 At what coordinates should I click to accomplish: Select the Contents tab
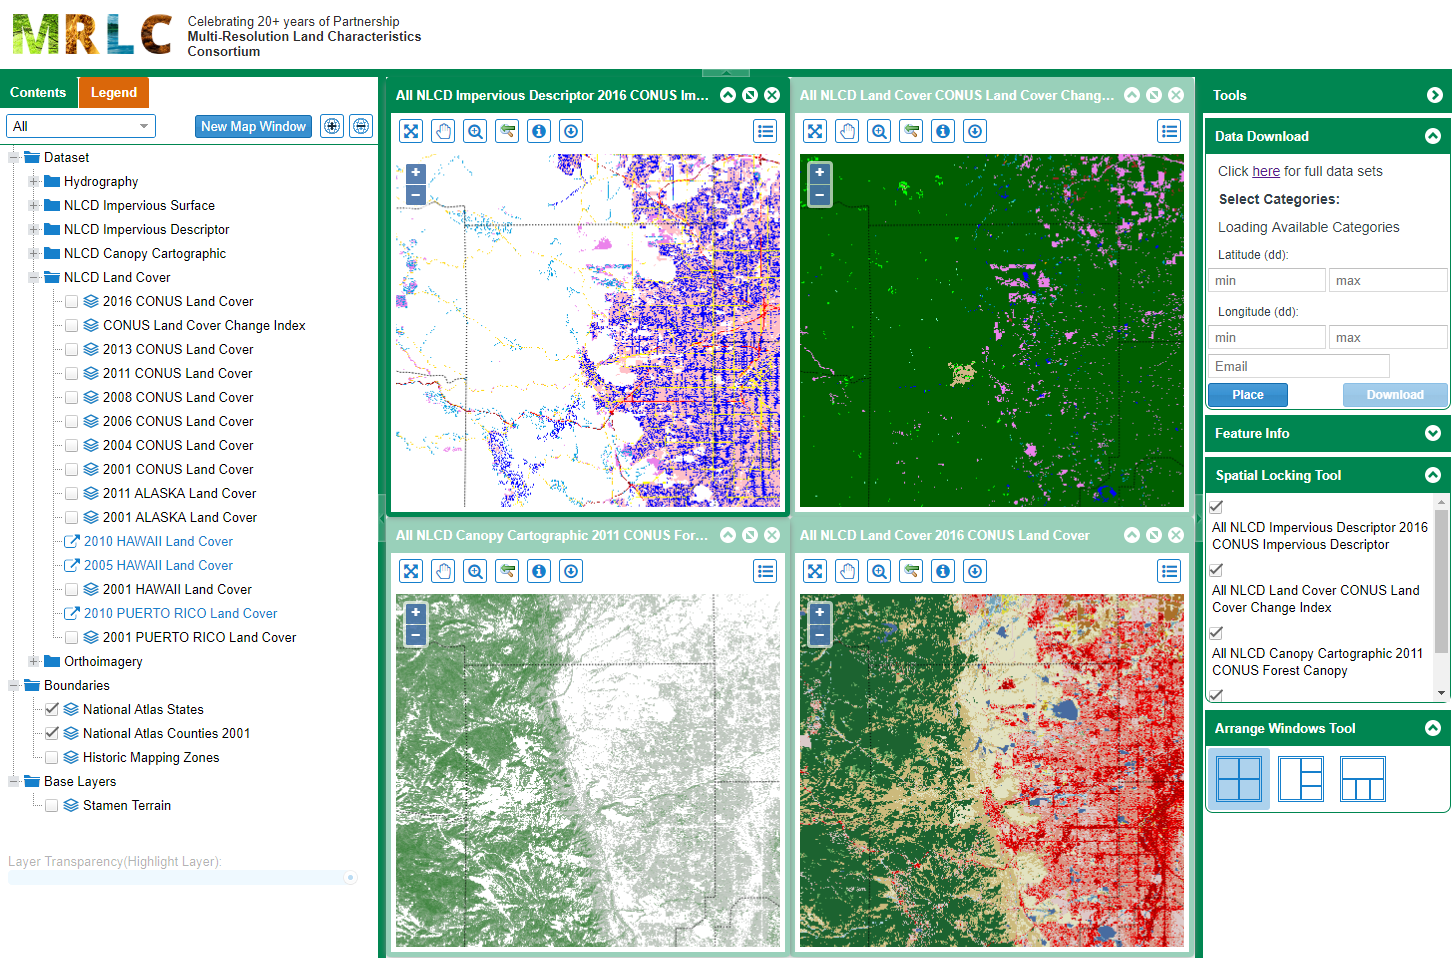[39, 91]
